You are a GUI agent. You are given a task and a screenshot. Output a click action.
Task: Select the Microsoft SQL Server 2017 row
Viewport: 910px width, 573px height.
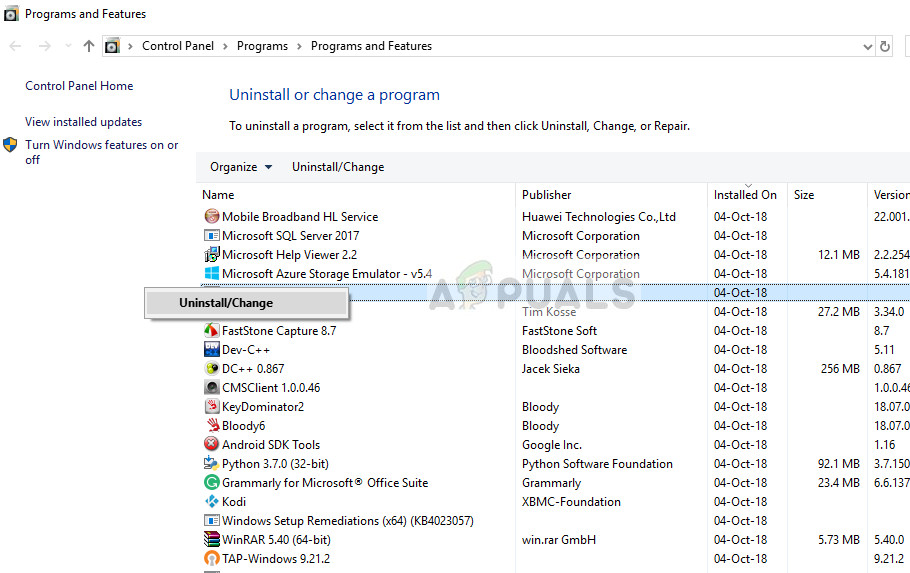[555, 236]
